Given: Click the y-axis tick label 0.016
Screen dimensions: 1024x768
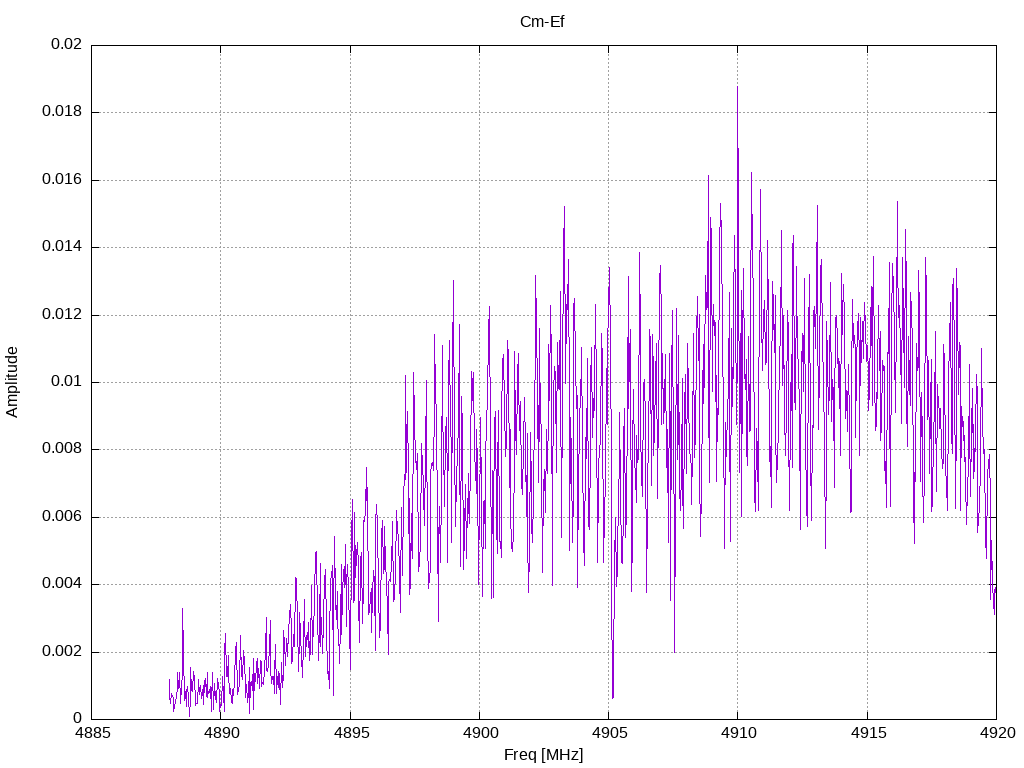Looking at the screenshot, I should [x=62, y=180].
